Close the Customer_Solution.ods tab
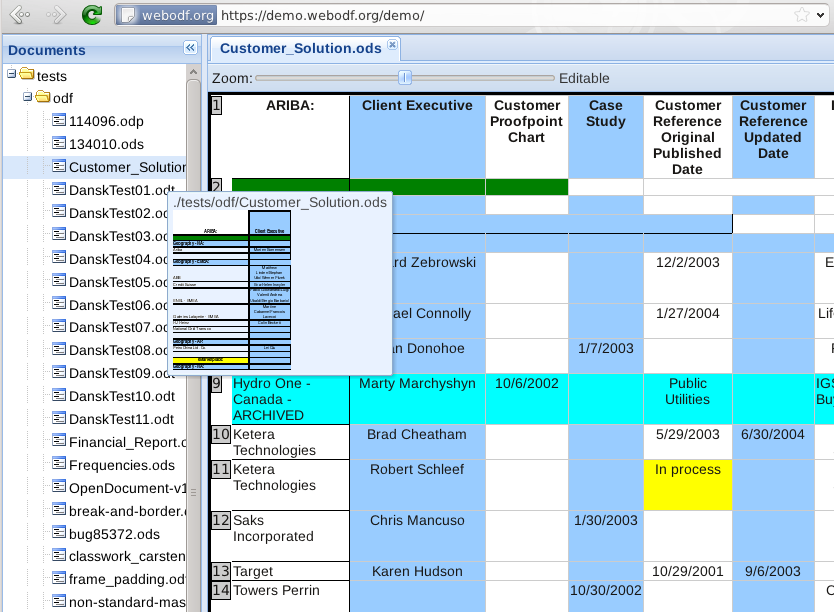 pyautogui.click(x=392, y=45)
